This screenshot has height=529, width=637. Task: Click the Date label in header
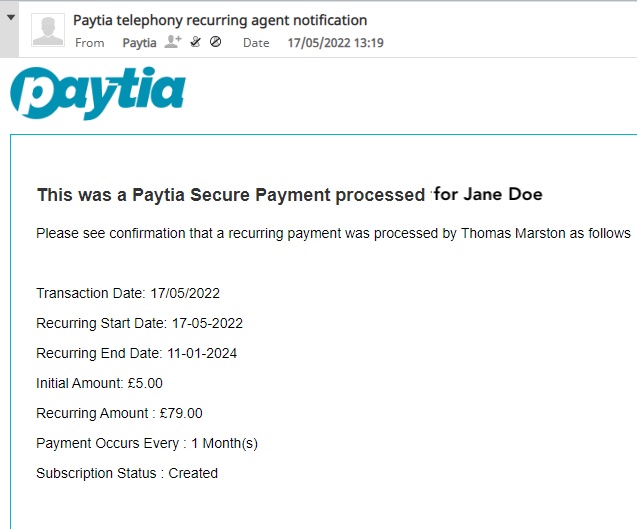[x=256, y=43]
